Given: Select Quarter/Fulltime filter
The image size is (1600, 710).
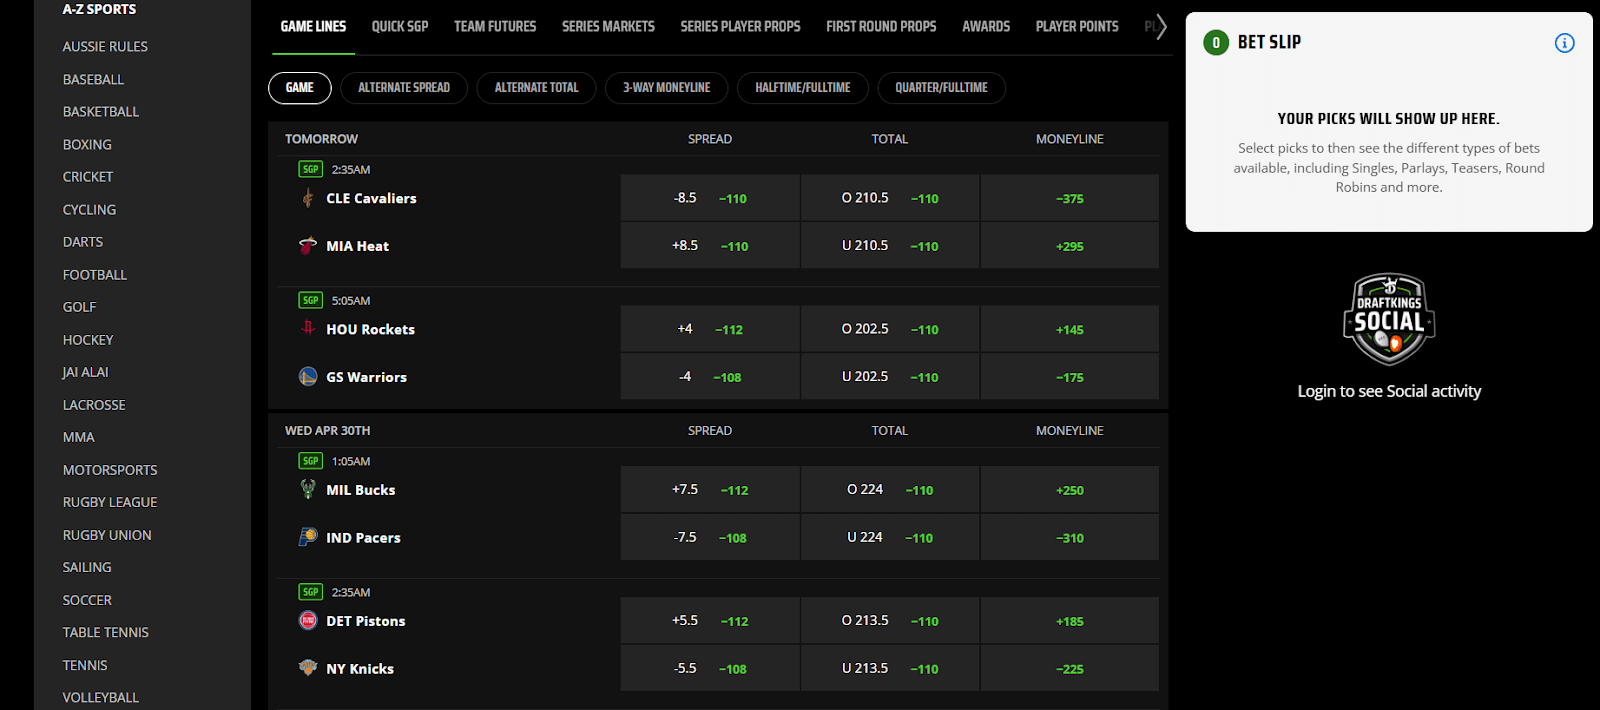Looking at the screenshot, I should coord(941,88).
